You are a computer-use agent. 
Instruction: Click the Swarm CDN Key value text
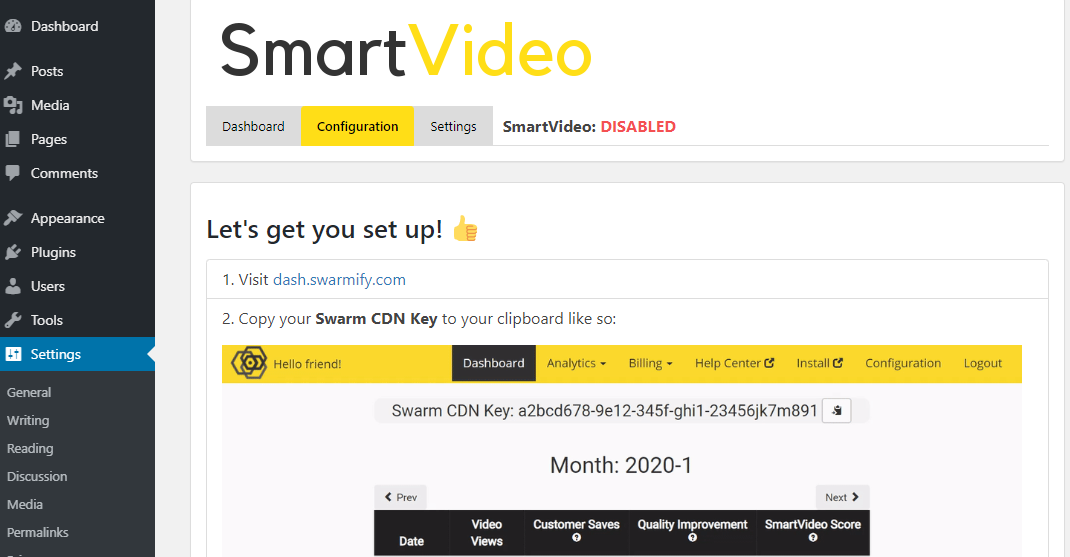coord(667,411)
